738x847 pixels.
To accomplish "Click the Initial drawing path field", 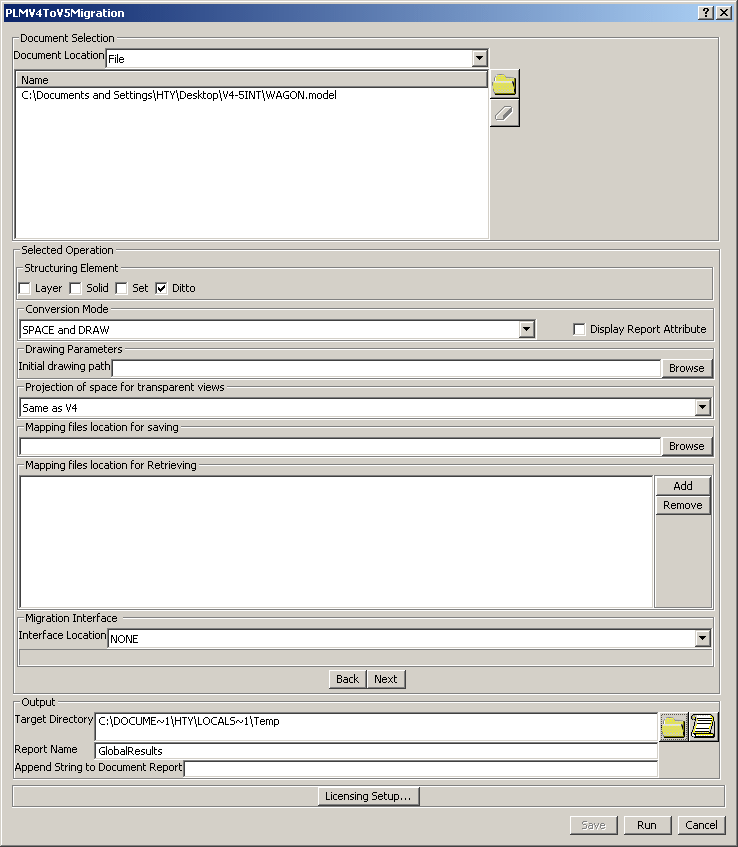I will coord(386,368).
